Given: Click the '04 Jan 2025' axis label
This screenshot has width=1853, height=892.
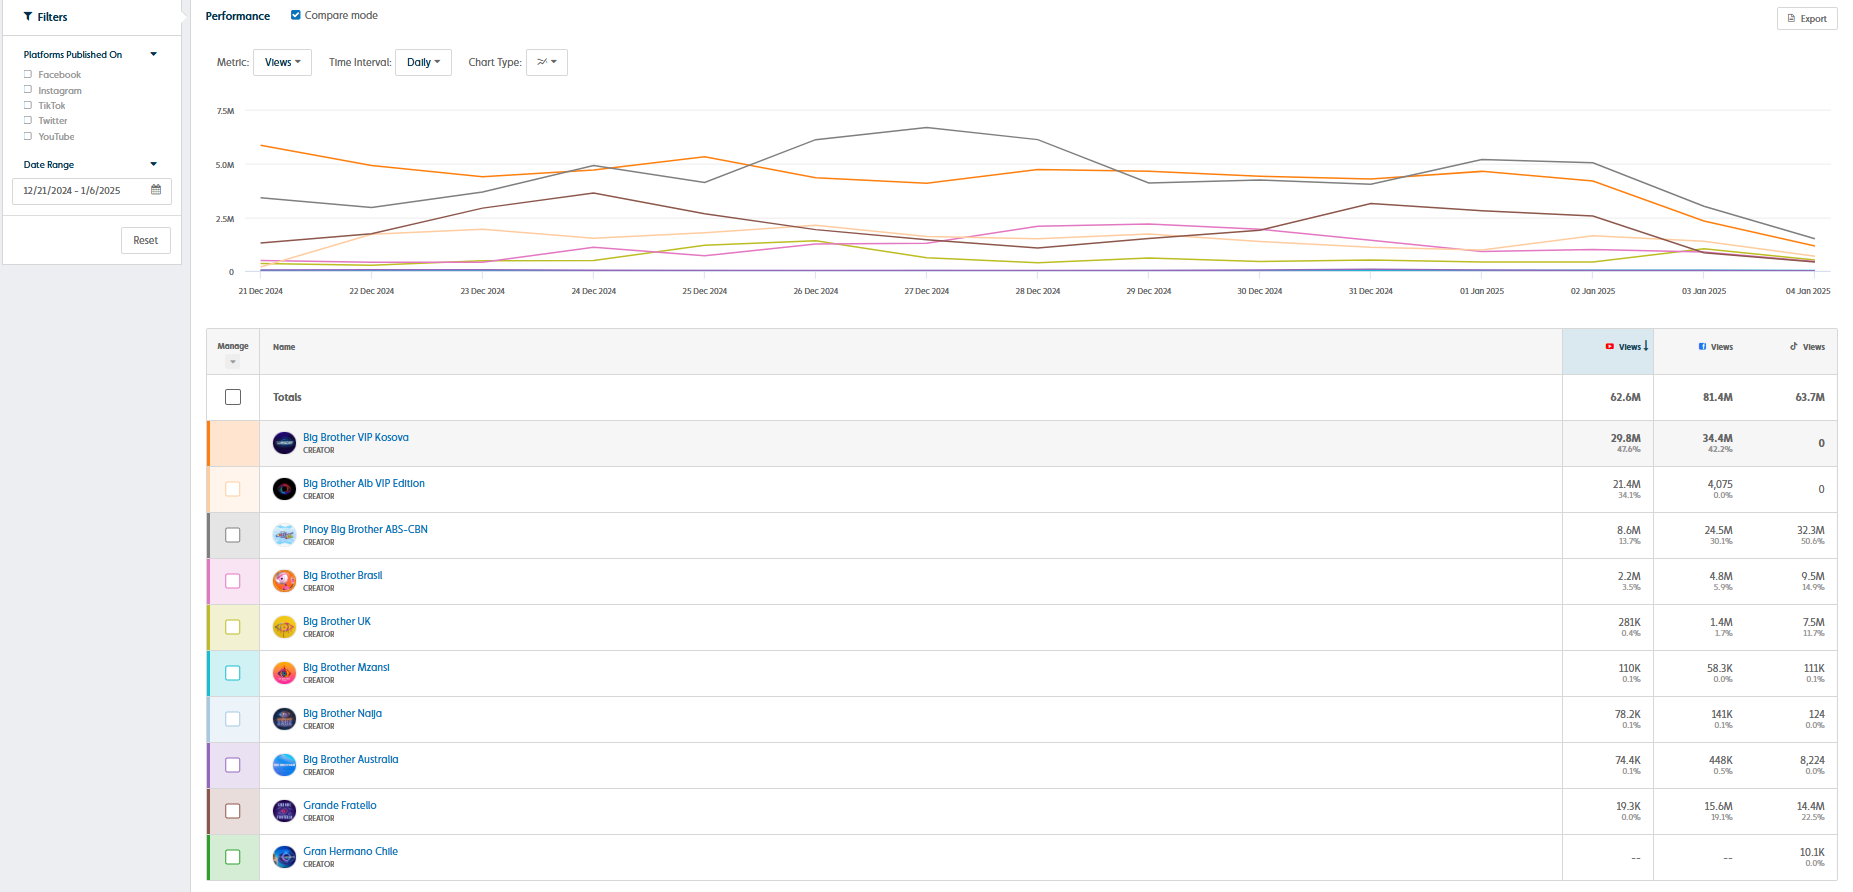Looking at the screenshot, I should (x=1808, y=291).
